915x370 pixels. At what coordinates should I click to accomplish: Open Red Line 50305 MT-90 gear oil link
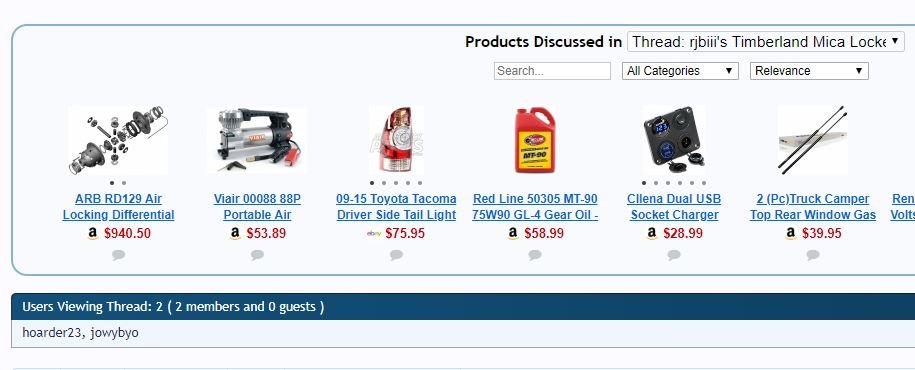(535, 207)
